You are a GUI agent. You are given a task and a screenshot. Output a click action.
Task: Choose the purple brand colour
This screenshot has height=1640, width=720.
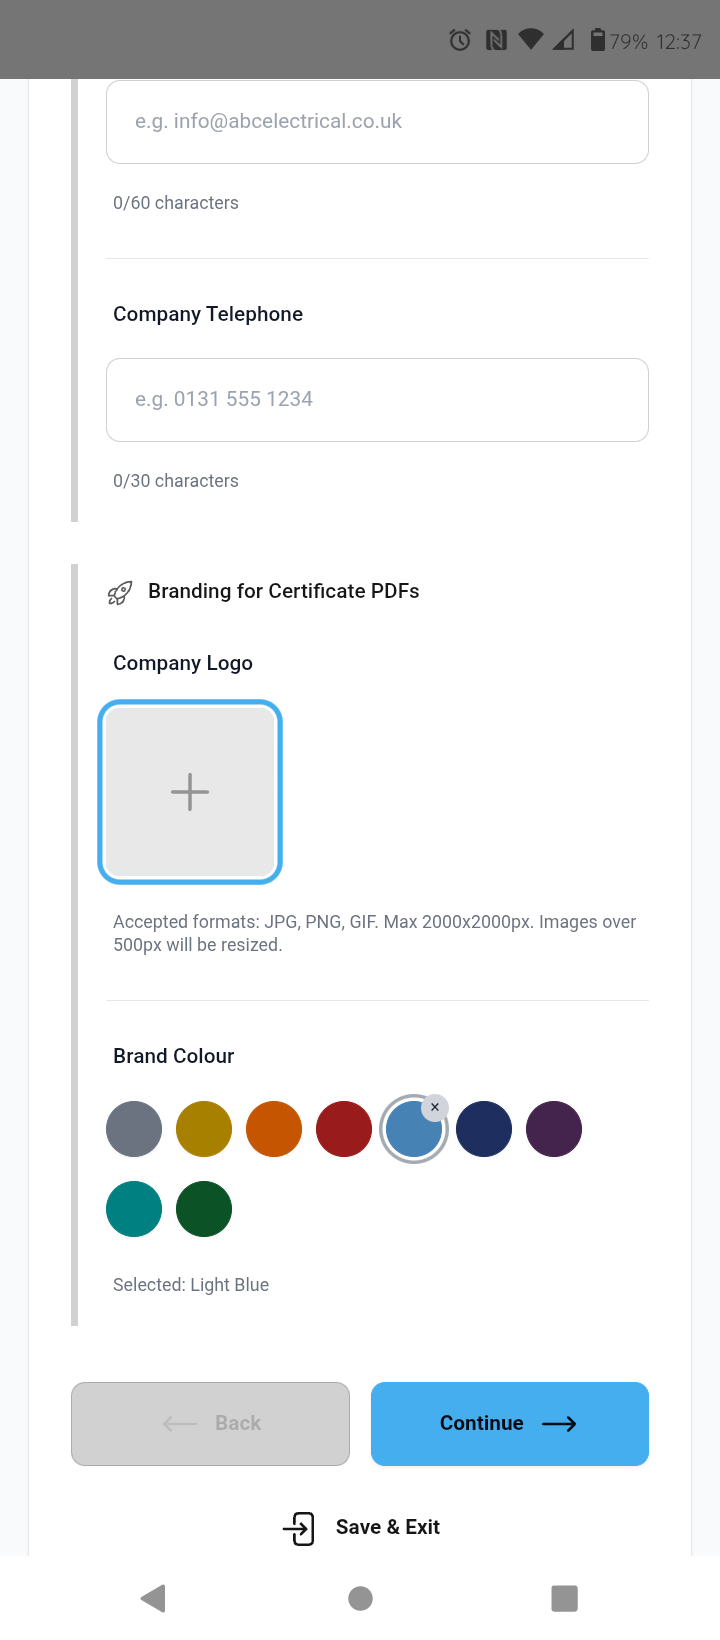coord(553,1128)
